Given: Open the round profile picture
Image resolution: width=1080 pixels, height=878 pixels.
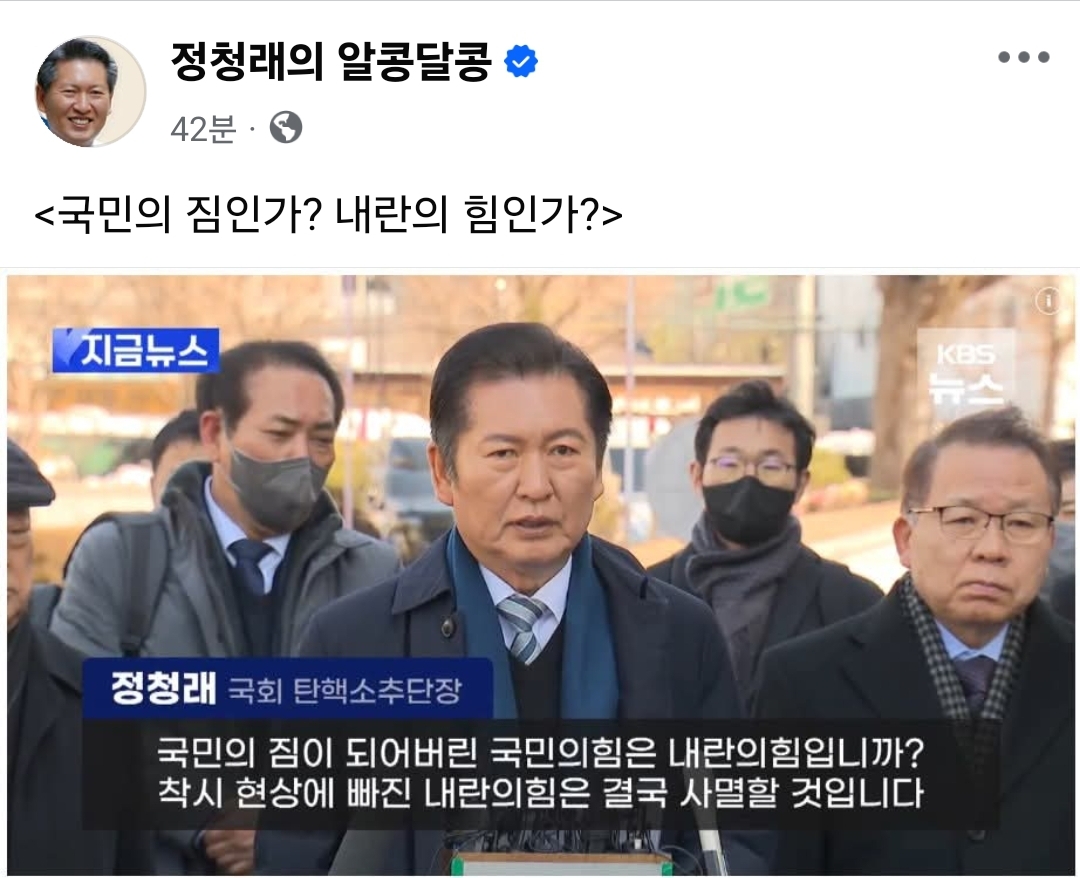Looking at the screenshot, I should click(x=91, y=92).
